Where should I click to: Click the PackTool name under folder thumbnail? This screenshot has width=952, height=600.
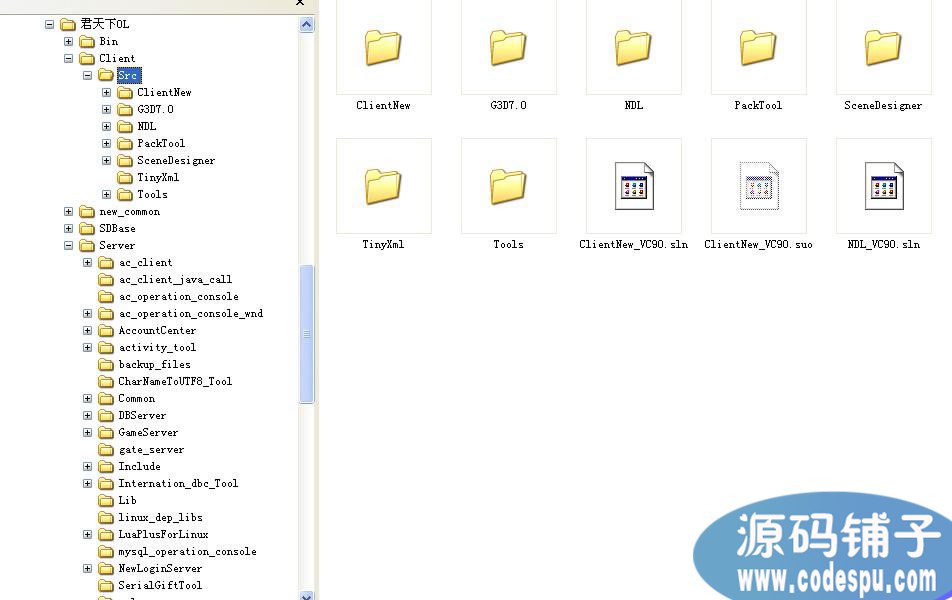click(x=758, y=105)
